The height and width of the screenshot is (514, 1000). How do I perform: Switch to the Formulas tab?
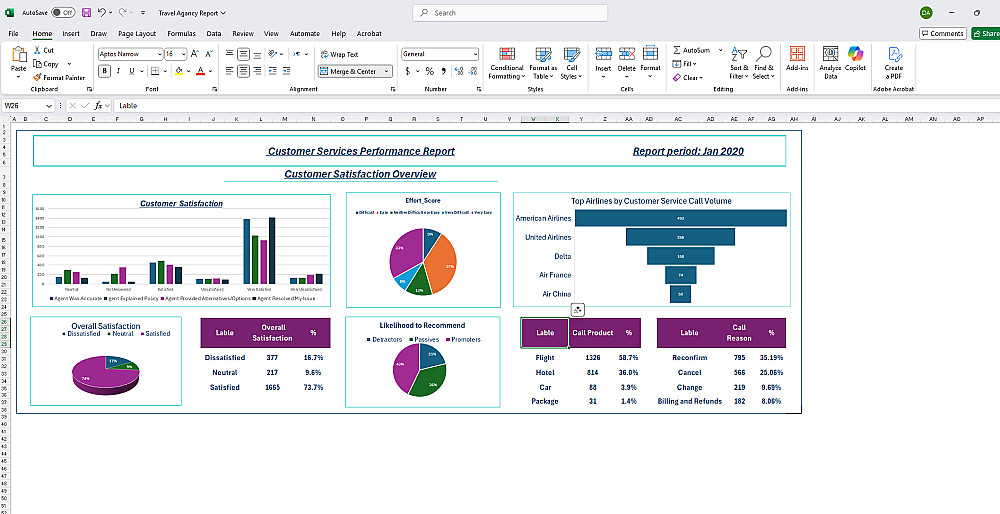click(181, 33)
